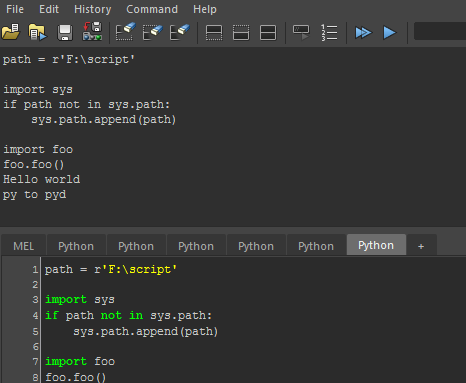Screen dimensions: 466x383
Task: Save the script with the floppy disk icon
Action: click(x=65, y=33)
